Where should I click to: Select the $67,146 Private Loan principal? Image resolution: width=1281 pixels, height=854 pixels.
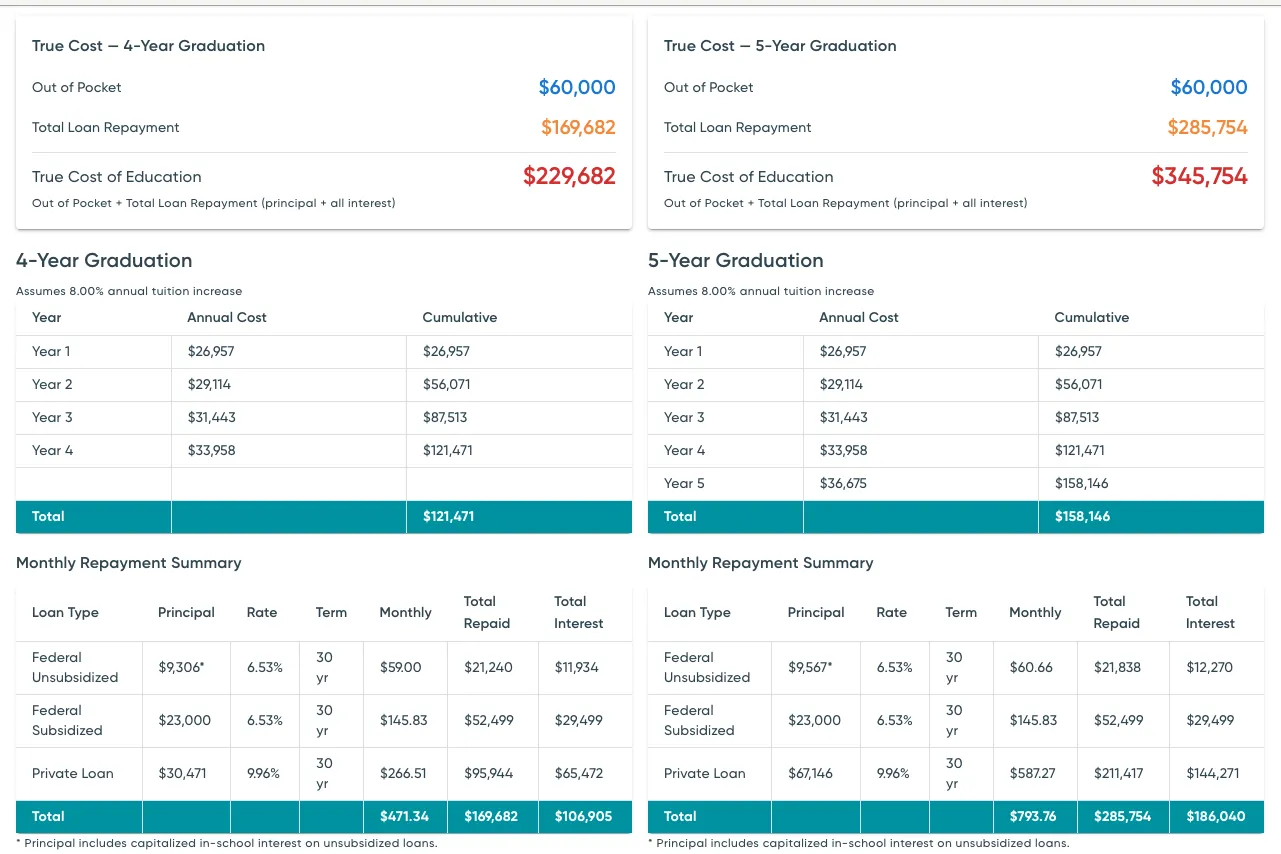click(x=811, y=774)
